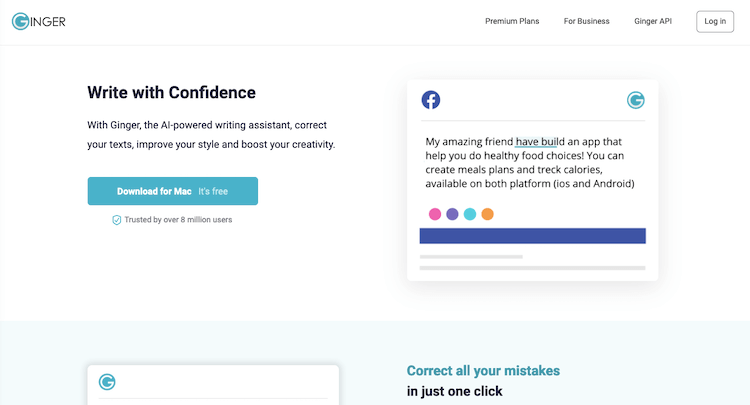The image size is (750, 405).
Task: Click the Log in button
Action: click(x=715, y=22)
